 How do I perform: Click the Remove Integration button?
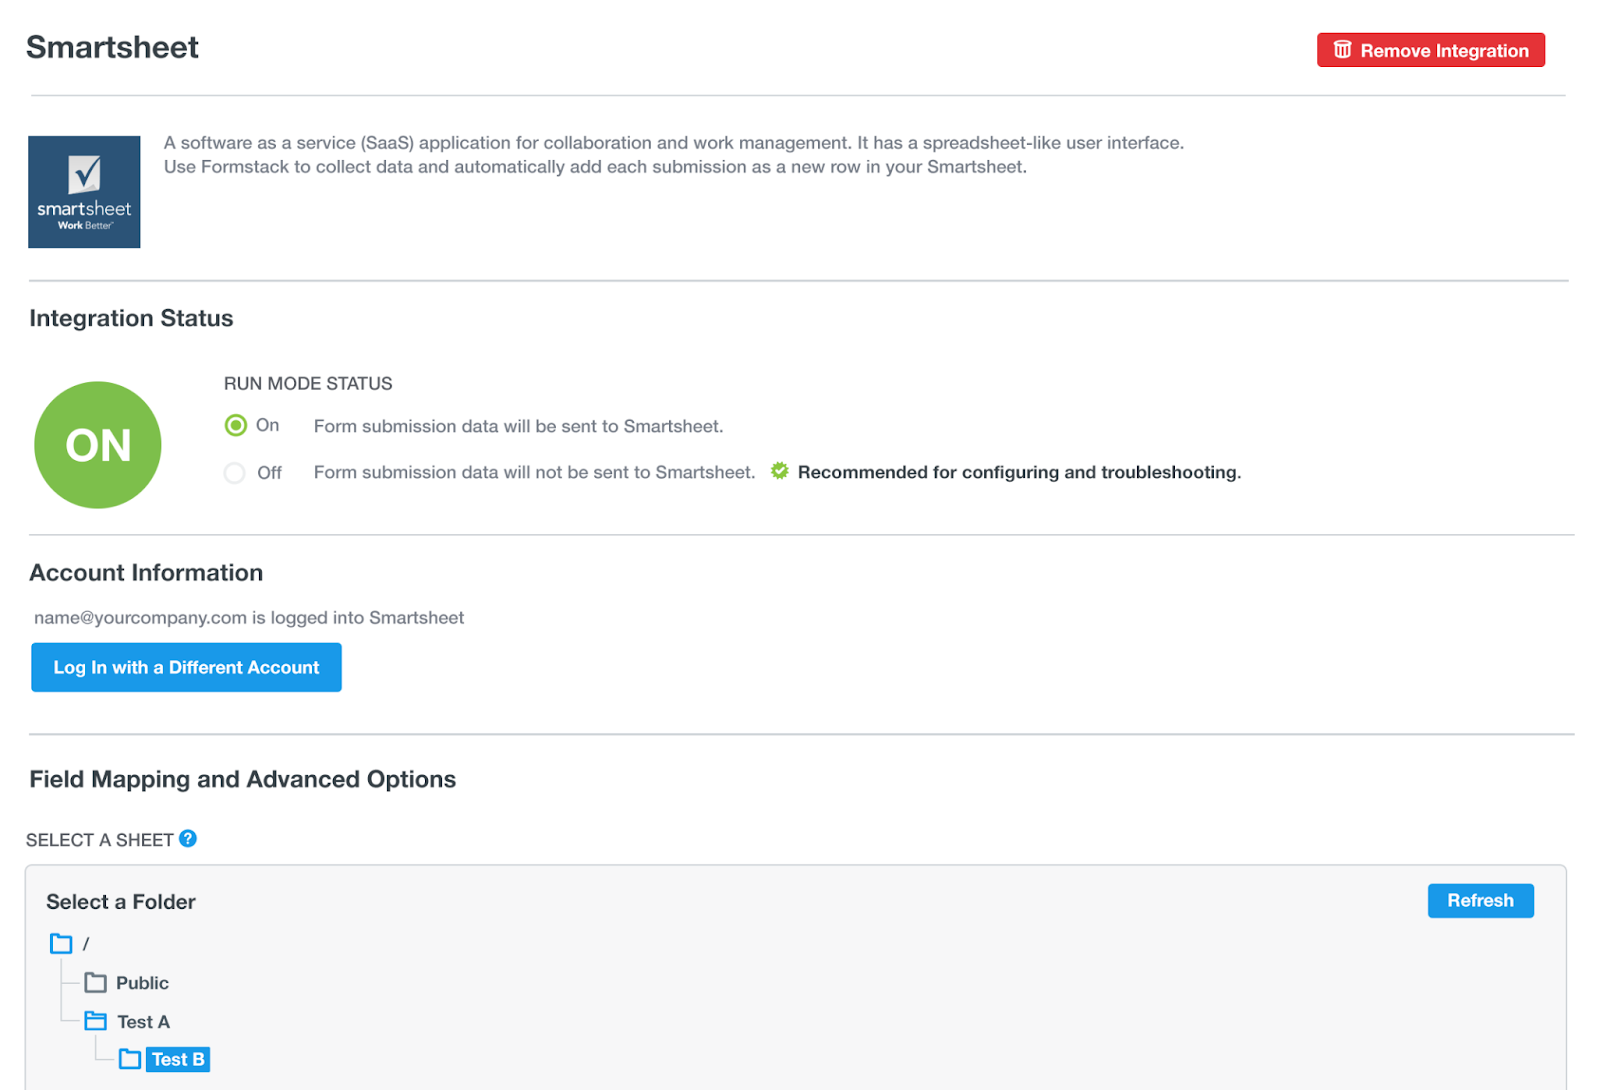[1430, 49]
